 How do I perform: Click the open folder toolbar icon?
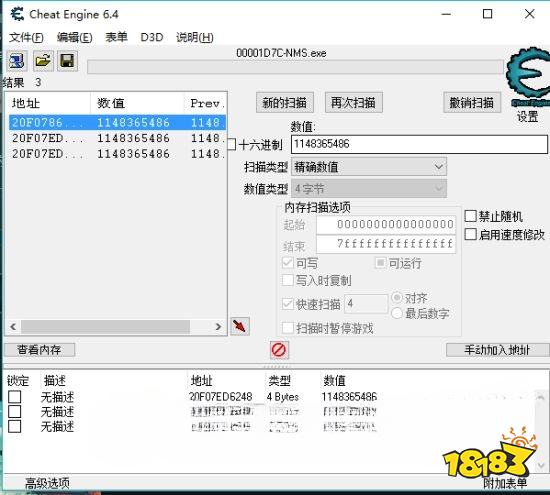pos(43,61)
